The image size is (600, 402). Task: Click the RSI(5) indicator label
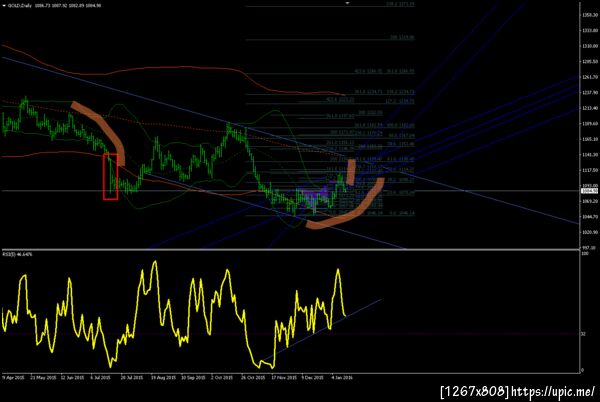pos(17,254)
